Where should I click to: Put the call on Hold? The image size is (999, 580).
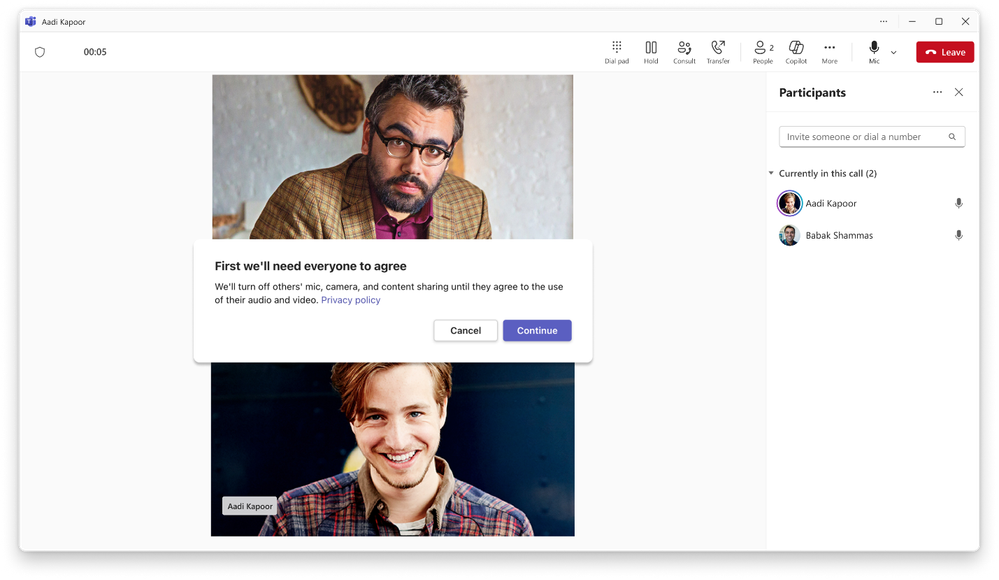(x=650, y=51)
